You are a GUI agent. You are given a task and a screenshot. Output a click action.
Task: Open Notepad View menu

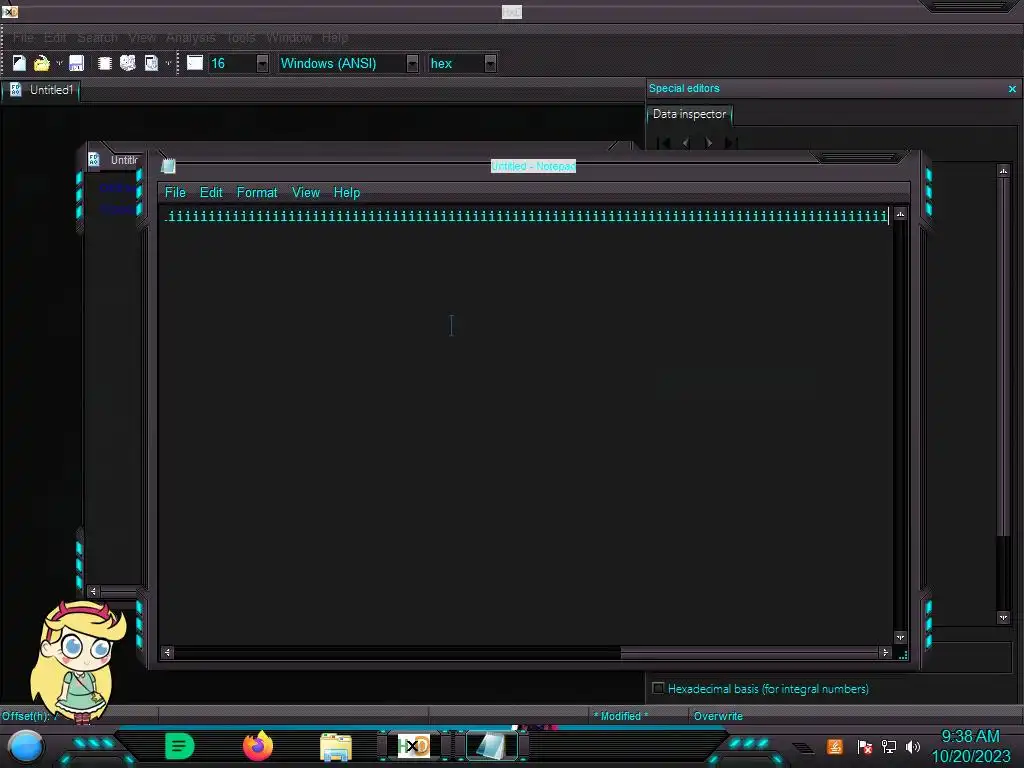pyautogui.click(x=306, y=193)
